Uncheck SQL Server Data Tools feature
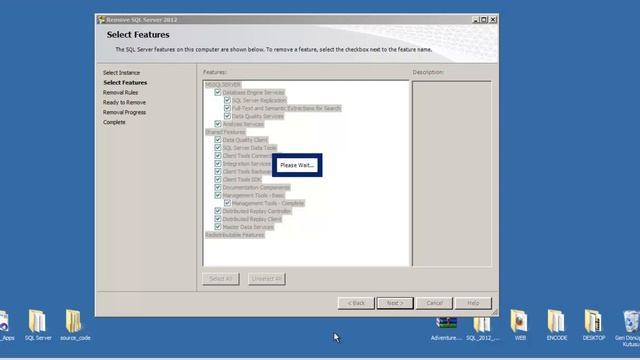This screenshot has width=640, height=360. click(218, 148)
